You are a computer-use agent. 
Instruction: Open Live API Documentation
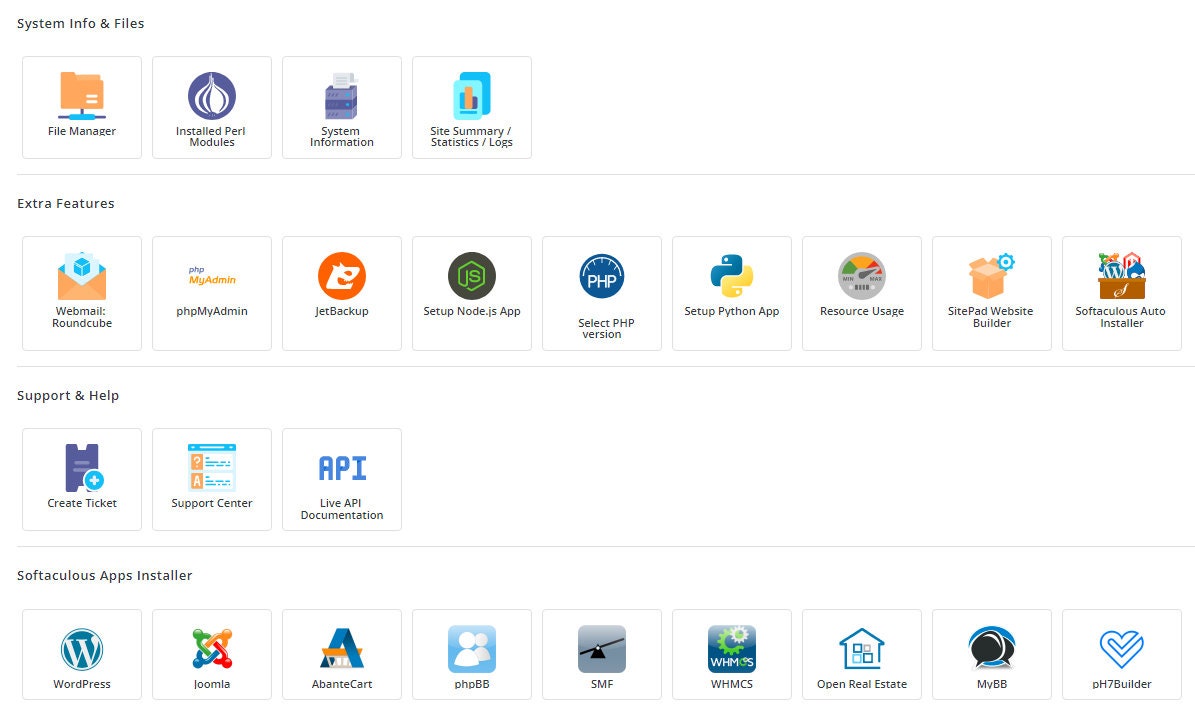[x=341, y=479]
